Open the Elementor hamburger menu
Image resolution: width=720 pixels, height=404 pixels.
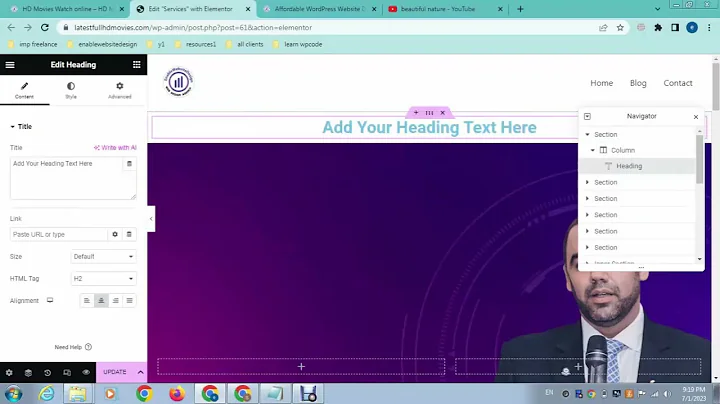tap(10, 65)
